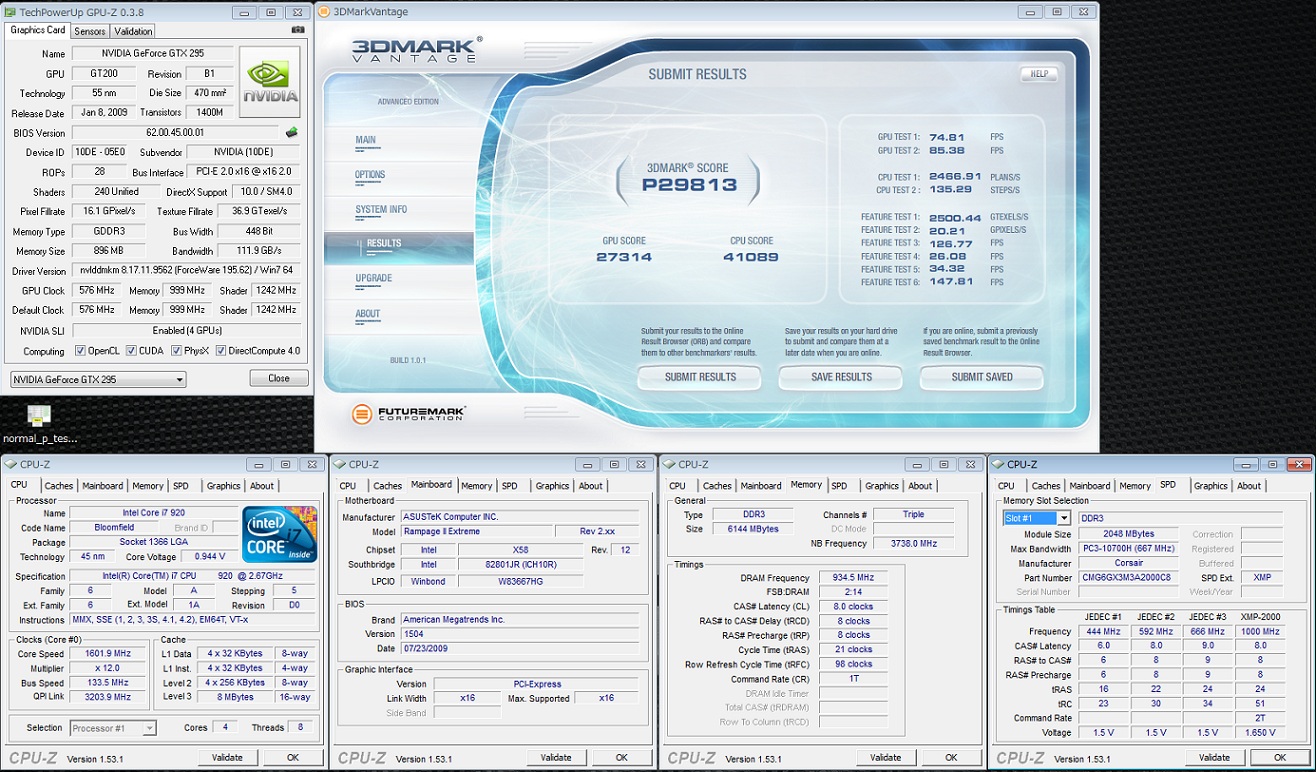Select the Options item in 3DMark menu
Viewport: 1316px width, 772px height.
(370, 175)
